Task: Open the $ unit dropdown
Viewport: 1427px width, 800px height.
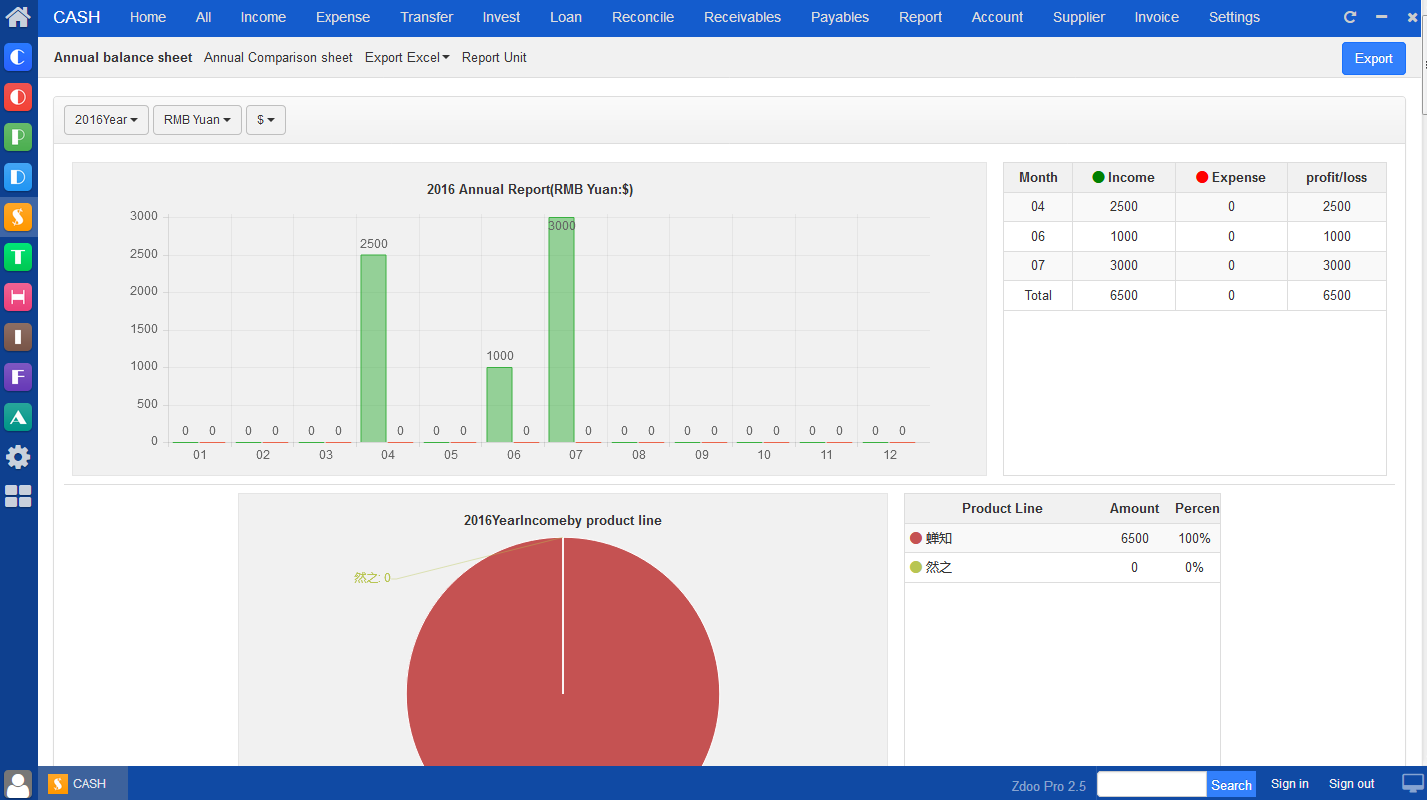Action: tap(266, 120)
